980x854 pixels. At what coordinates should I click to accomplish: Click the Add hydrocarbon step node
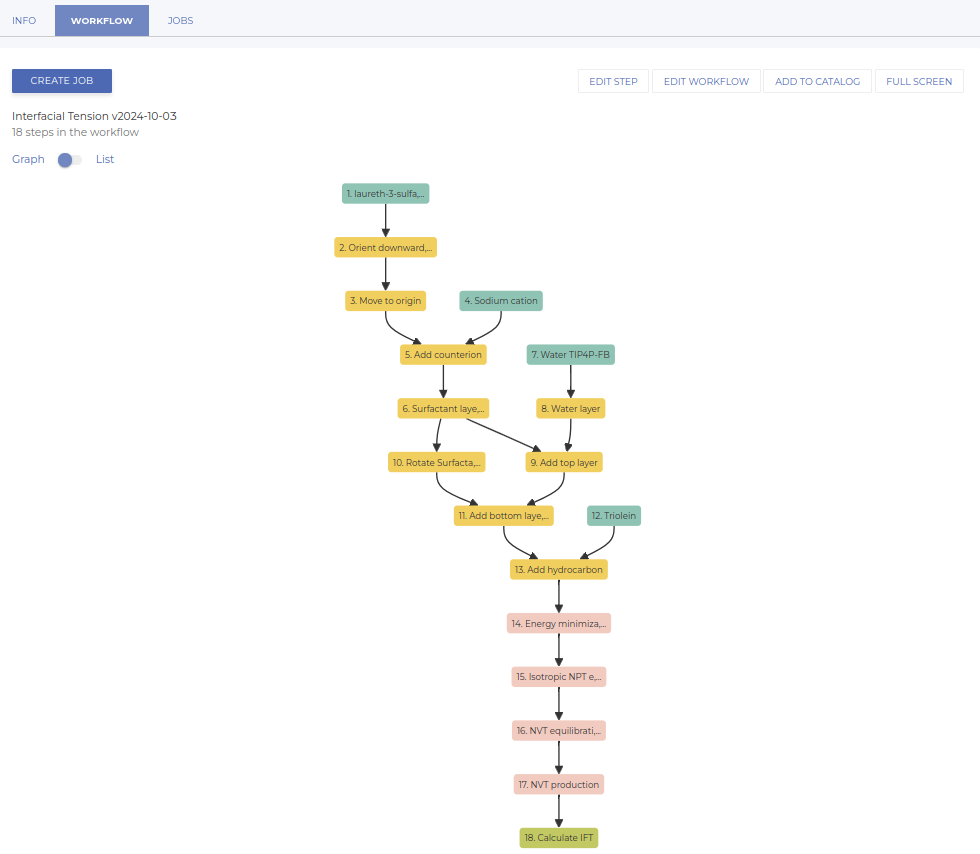click(559, 569)
